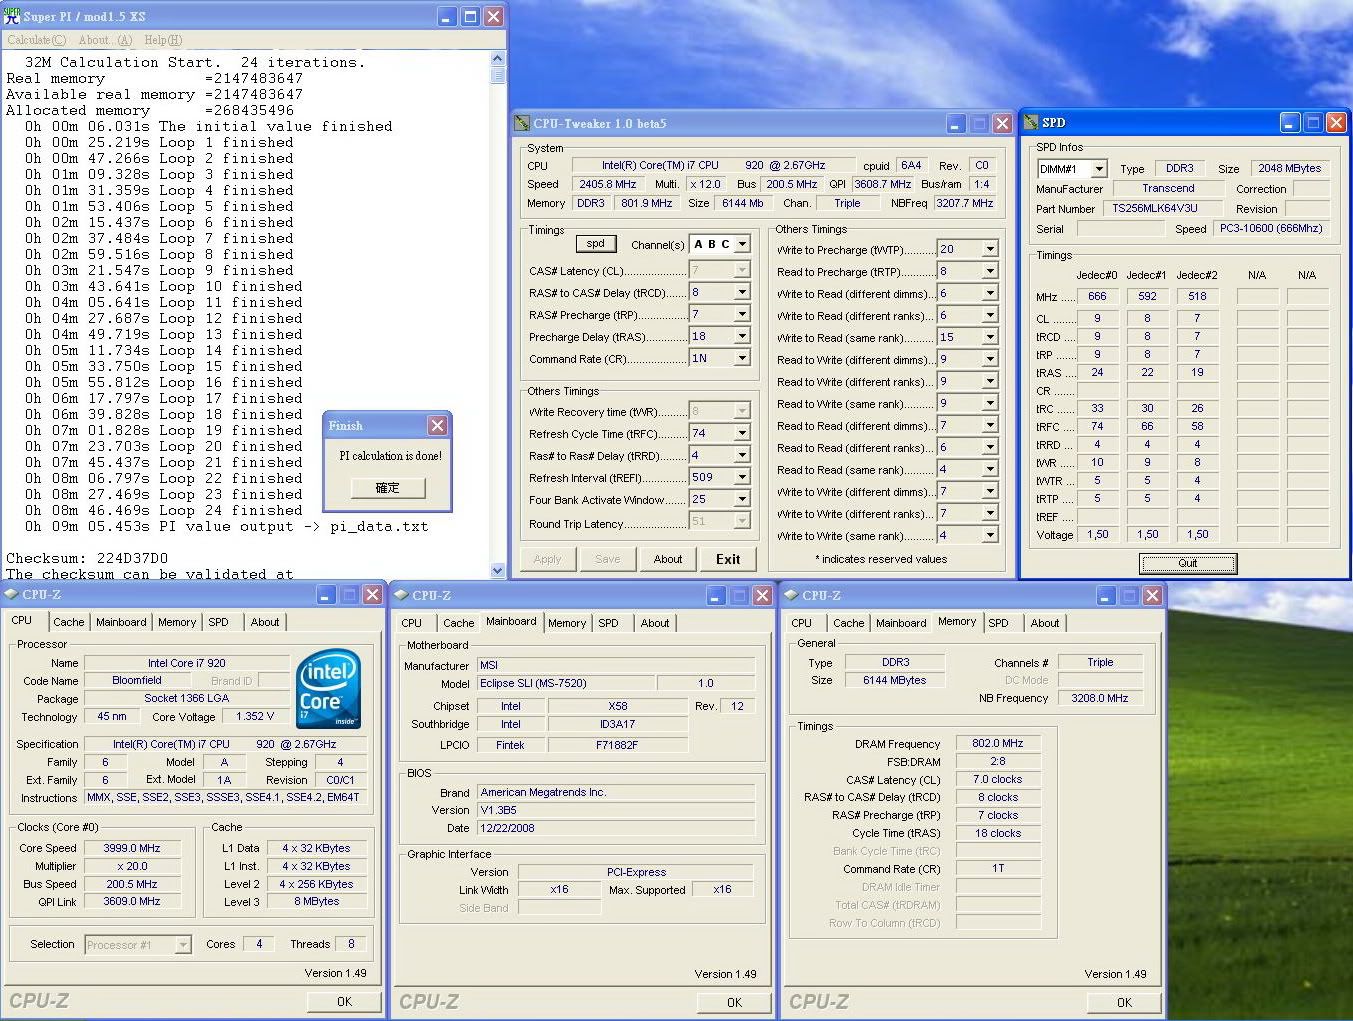Viewport: 1353px width, 1021px height.
Task: Click the Exit button in CPU-Tweaker
Action: tap(728, 559)
